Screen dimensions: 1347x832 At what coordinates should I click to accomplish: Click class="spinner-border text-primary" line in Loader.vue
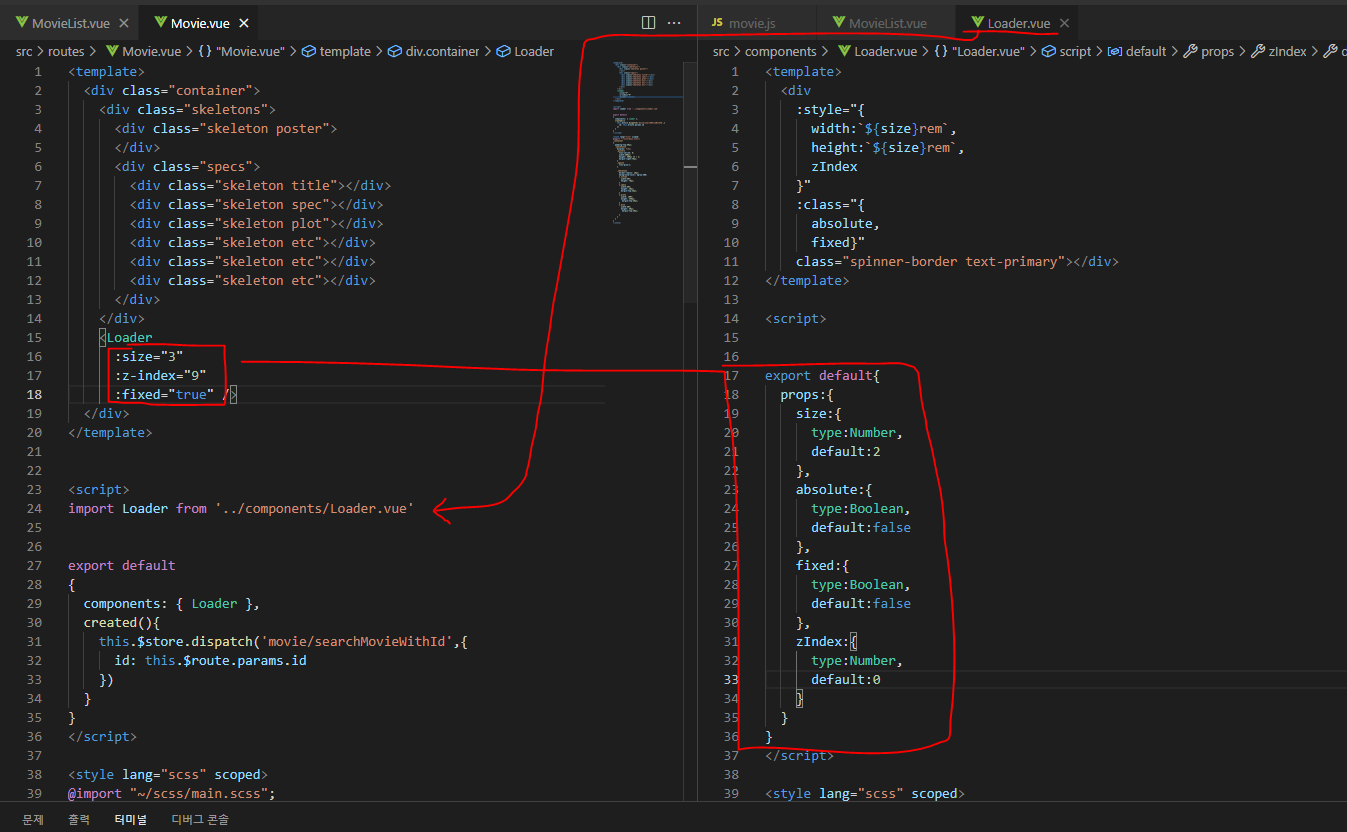[x=957, y=261]
